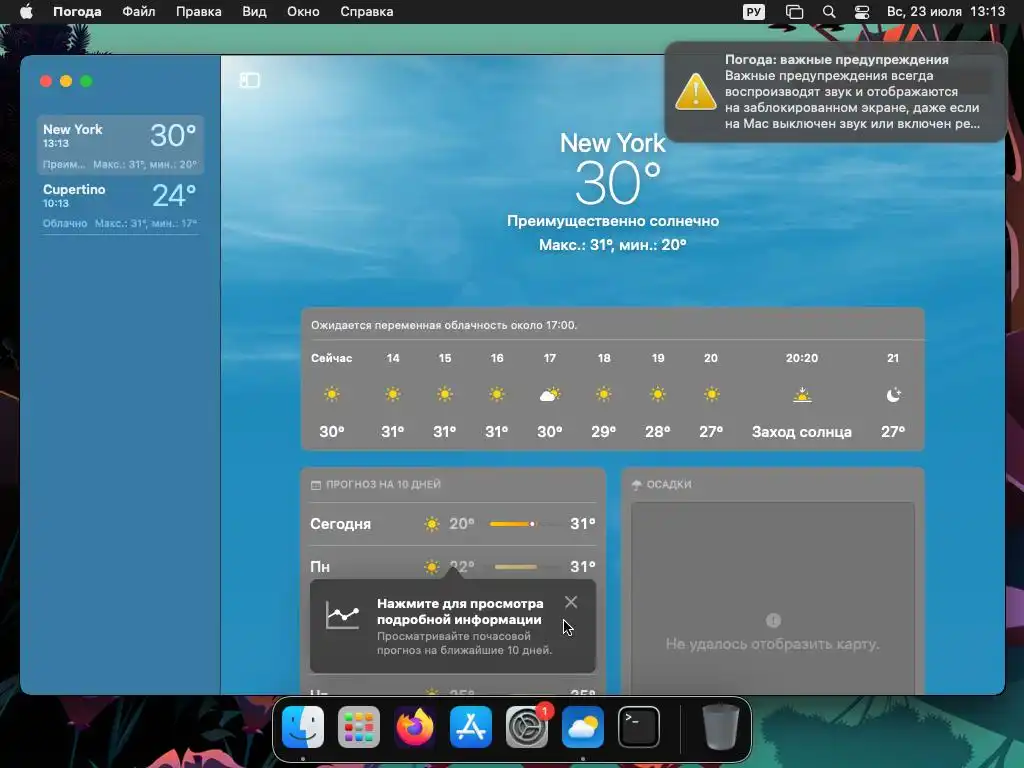Click the sun icon for hour 18
Image resolution: width=1024 pixels, height=768 pixels.
pos(604,394)
